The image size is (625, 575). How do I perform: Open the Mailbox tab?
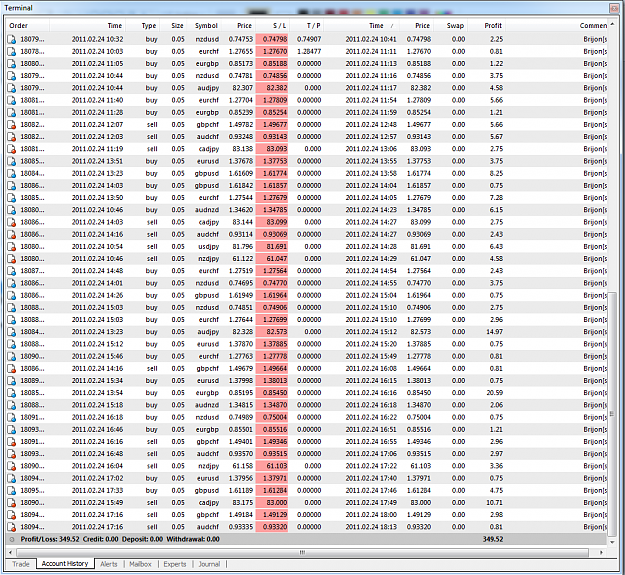pyautogui.click(x=140, y=564)
